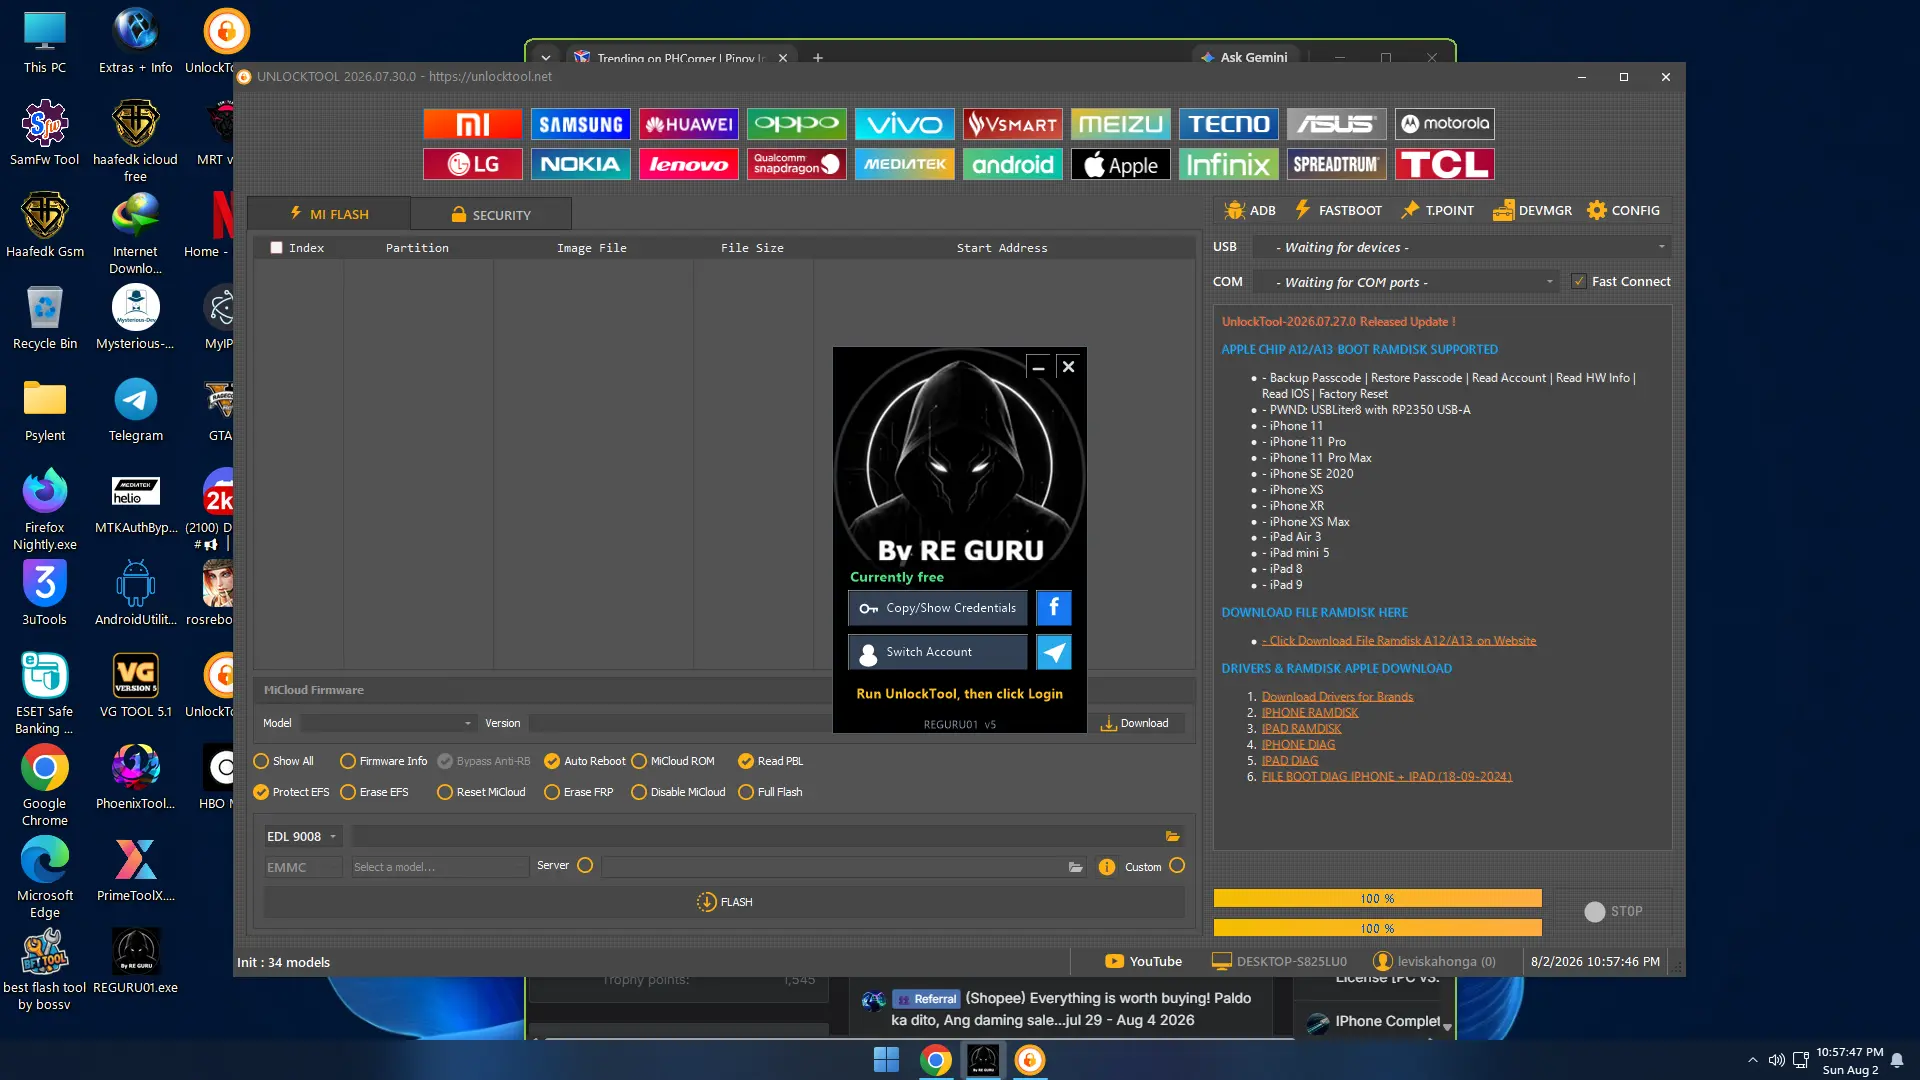Select the Spreadtrum chipset icon
Viewport: 1920px width, 1080px height.
pyautogui.click(x=1336, y=164)
